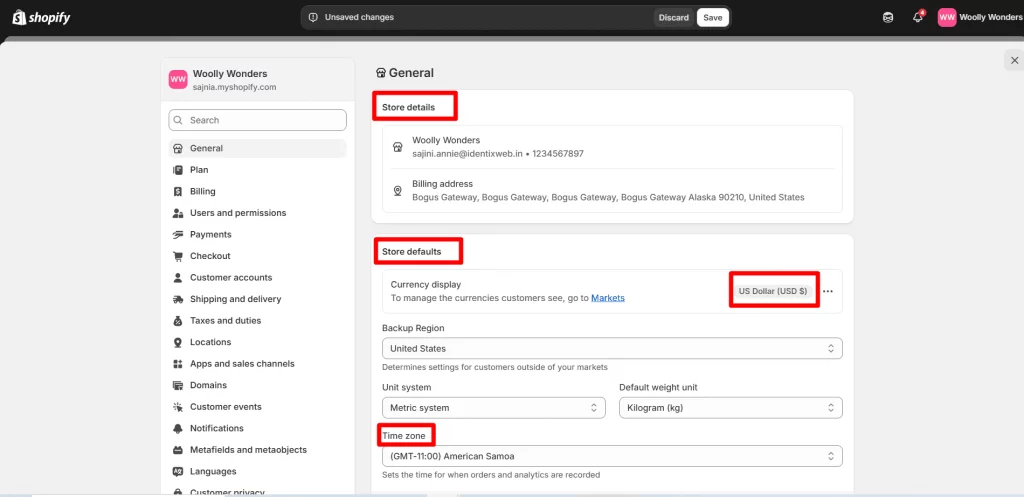This screenshot has width=1024, height=497.
Task: Open Taxes and duties settings
Action: point(257,321)
